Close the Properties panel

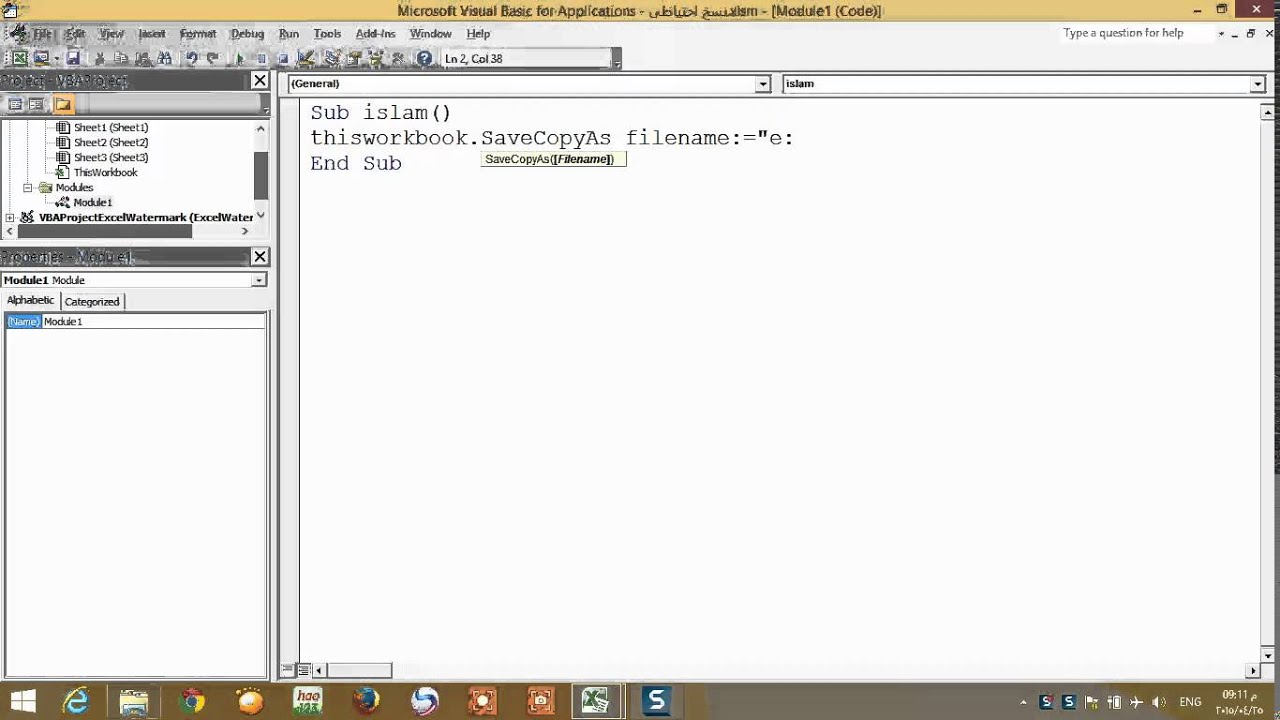tap(260, 256)
